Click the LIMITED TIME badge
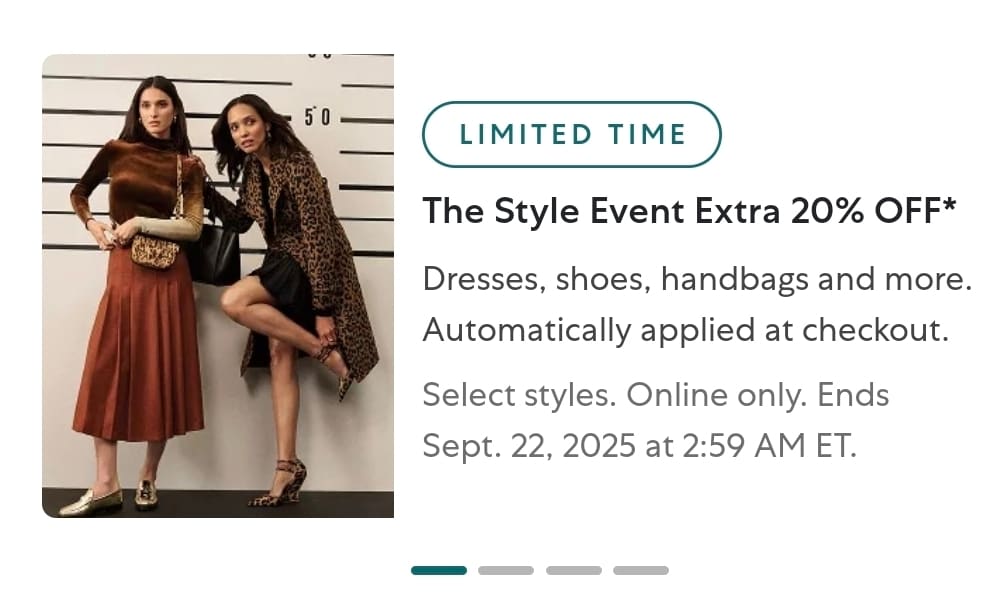 [571, 134]
